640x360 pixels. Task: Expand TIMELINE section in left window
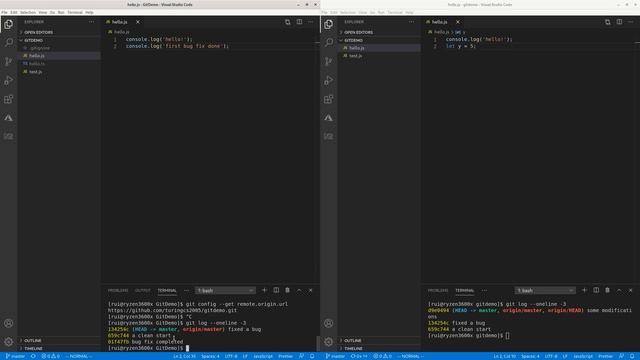pyautogui.click(x=59, y=349)
